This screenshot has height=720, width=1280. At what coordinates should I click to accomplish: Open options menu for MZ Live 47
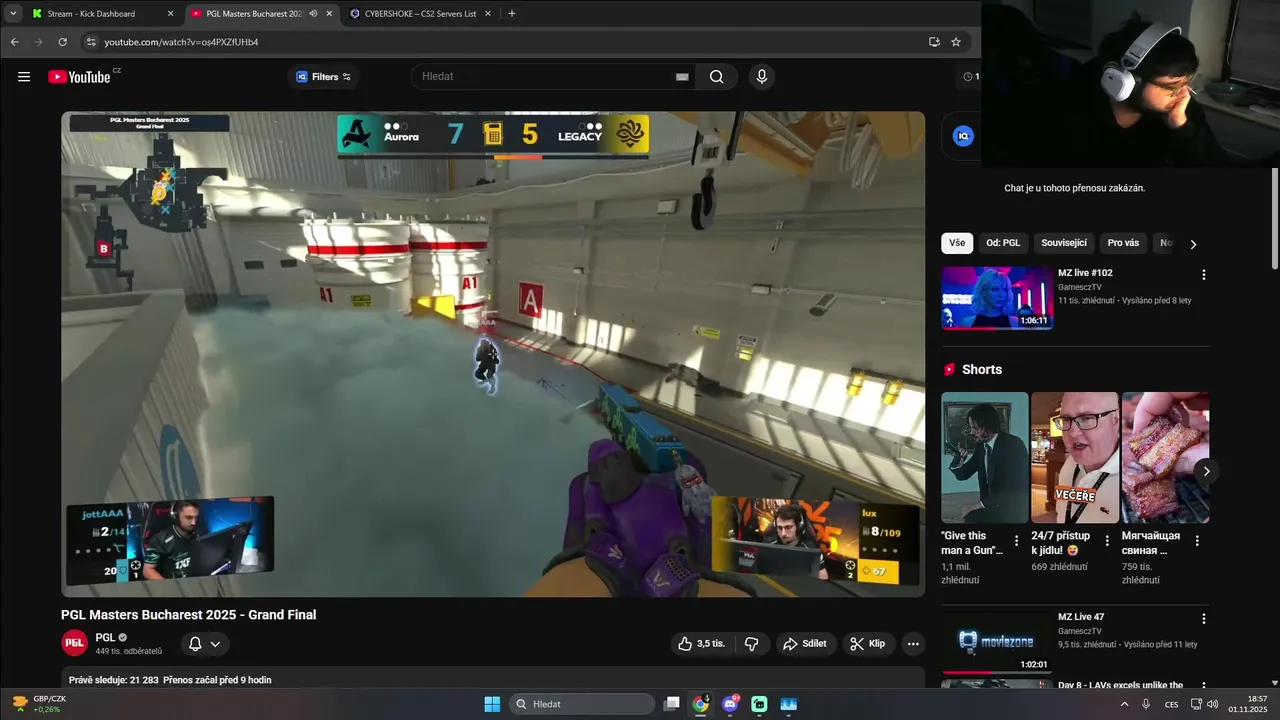pyautogui.click(x=1204, y=619)
